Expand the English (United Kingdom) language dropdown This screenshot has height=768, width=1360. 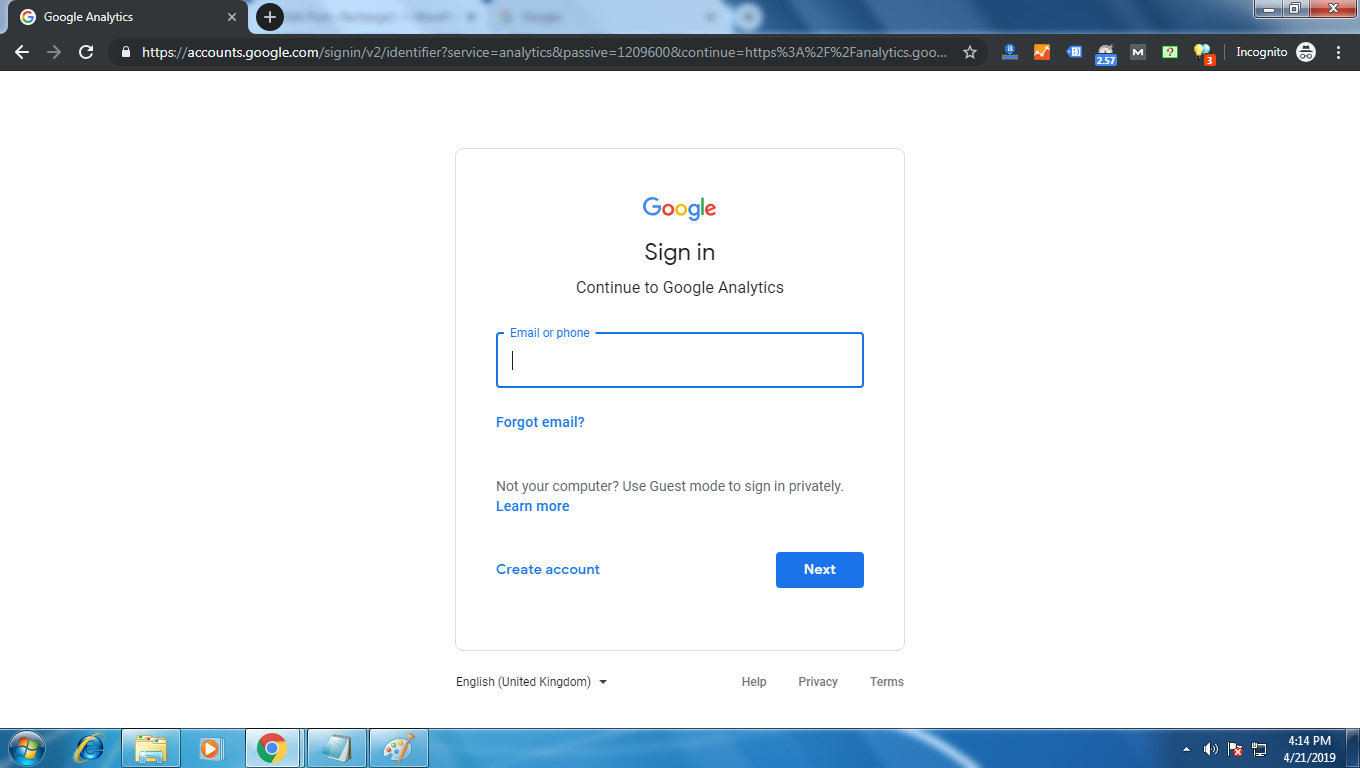(531, 682)
